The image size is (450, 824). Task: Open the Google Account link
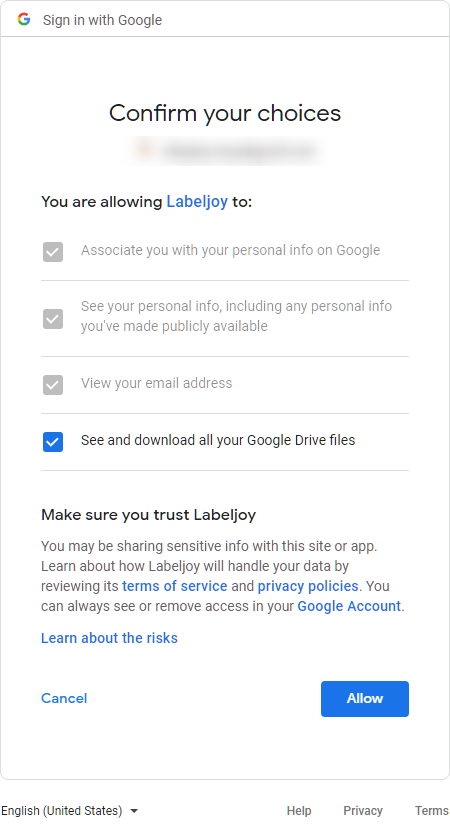(x=349, y=606)
